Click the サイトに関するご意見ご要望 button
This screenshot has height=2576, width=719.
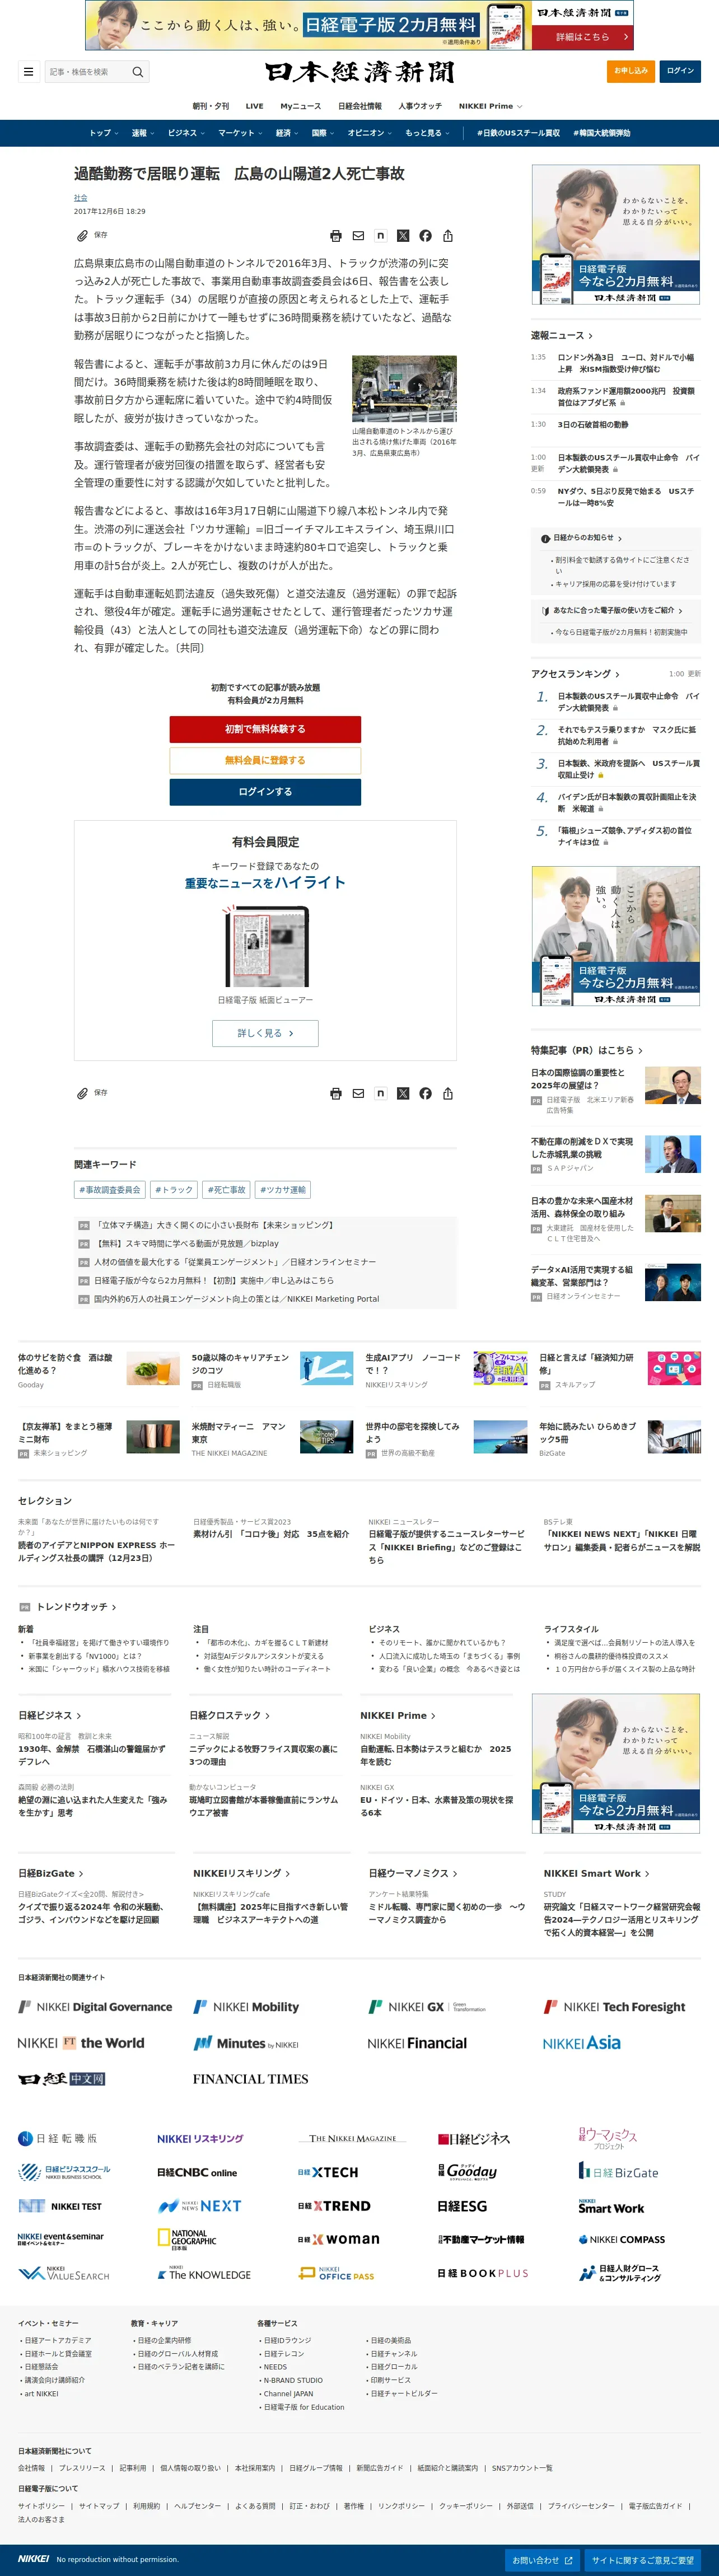642,2560
